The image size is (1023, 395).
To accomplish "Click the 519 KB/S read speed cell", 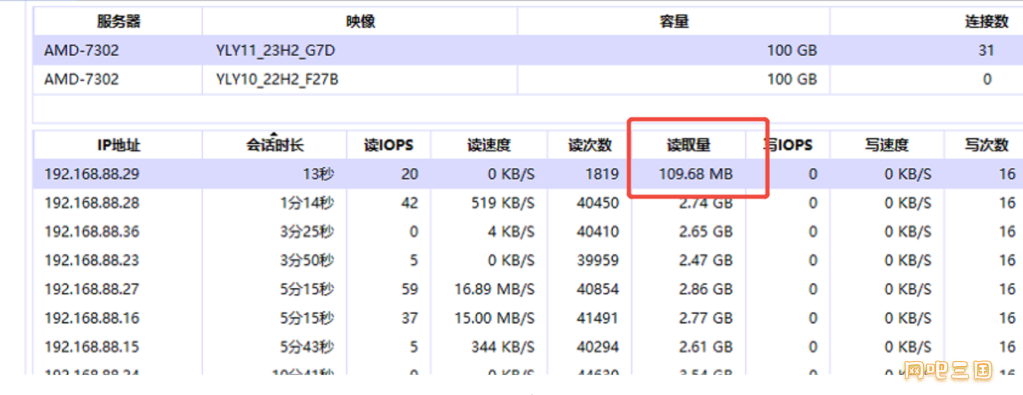I will [502, 203].
